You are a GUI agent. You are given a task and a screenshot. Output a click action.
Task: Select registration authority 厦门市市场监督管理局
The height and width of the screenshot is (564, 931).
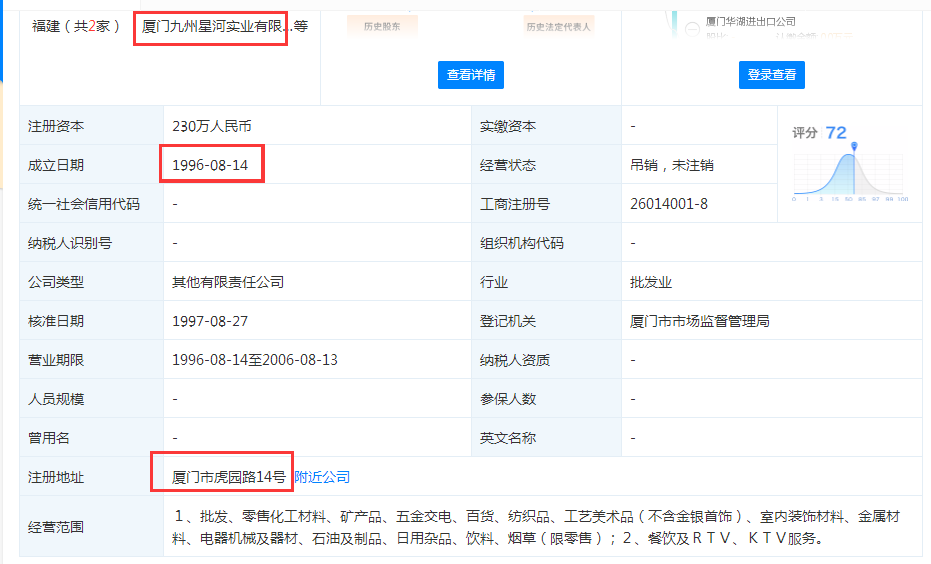click(700, 321)
